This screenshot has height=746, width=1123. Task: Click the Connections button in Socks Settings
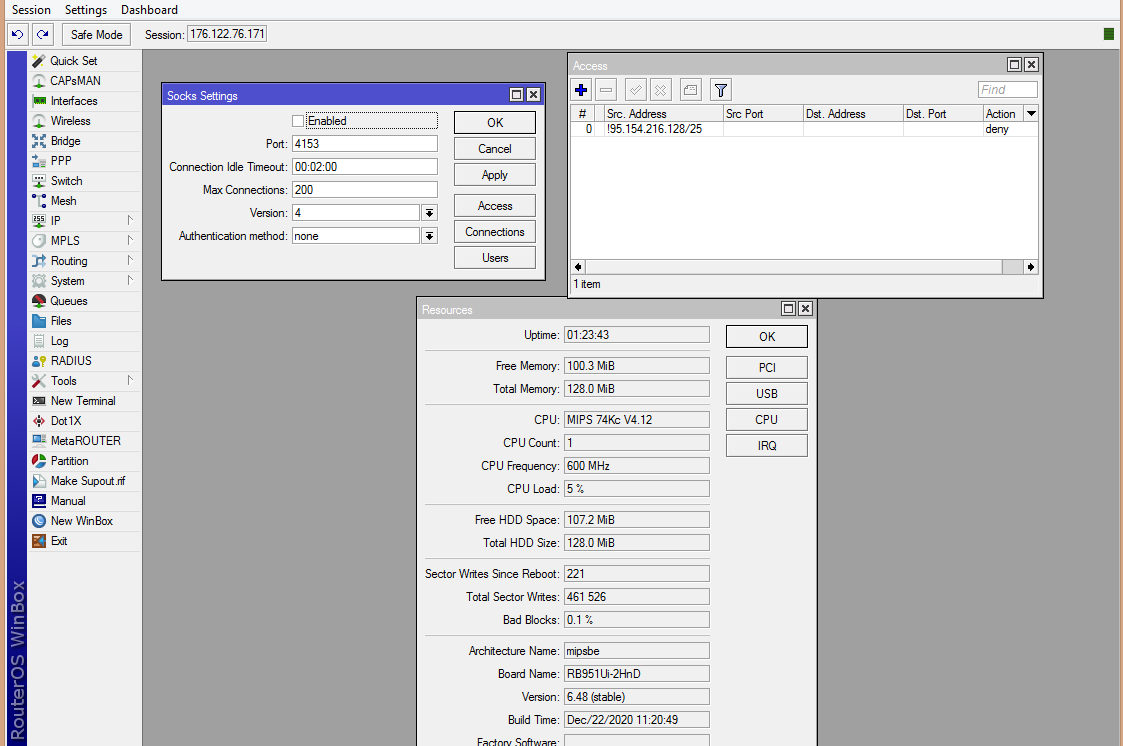495,232
